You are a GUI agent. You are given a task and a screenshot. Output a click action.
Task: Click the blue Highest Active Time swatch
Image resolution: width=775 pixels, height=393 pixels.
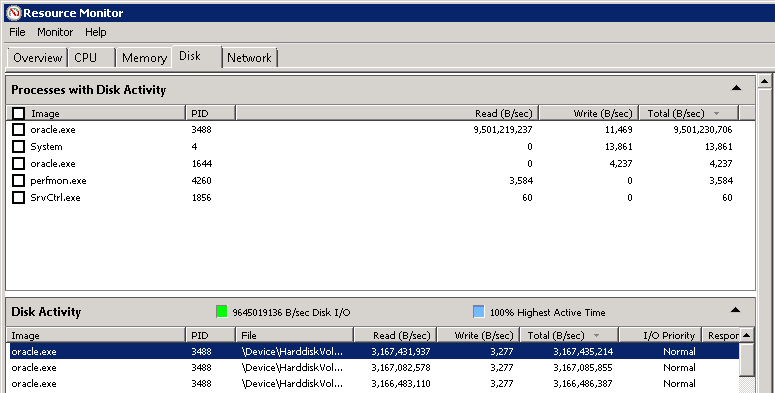tap(478, 311)
